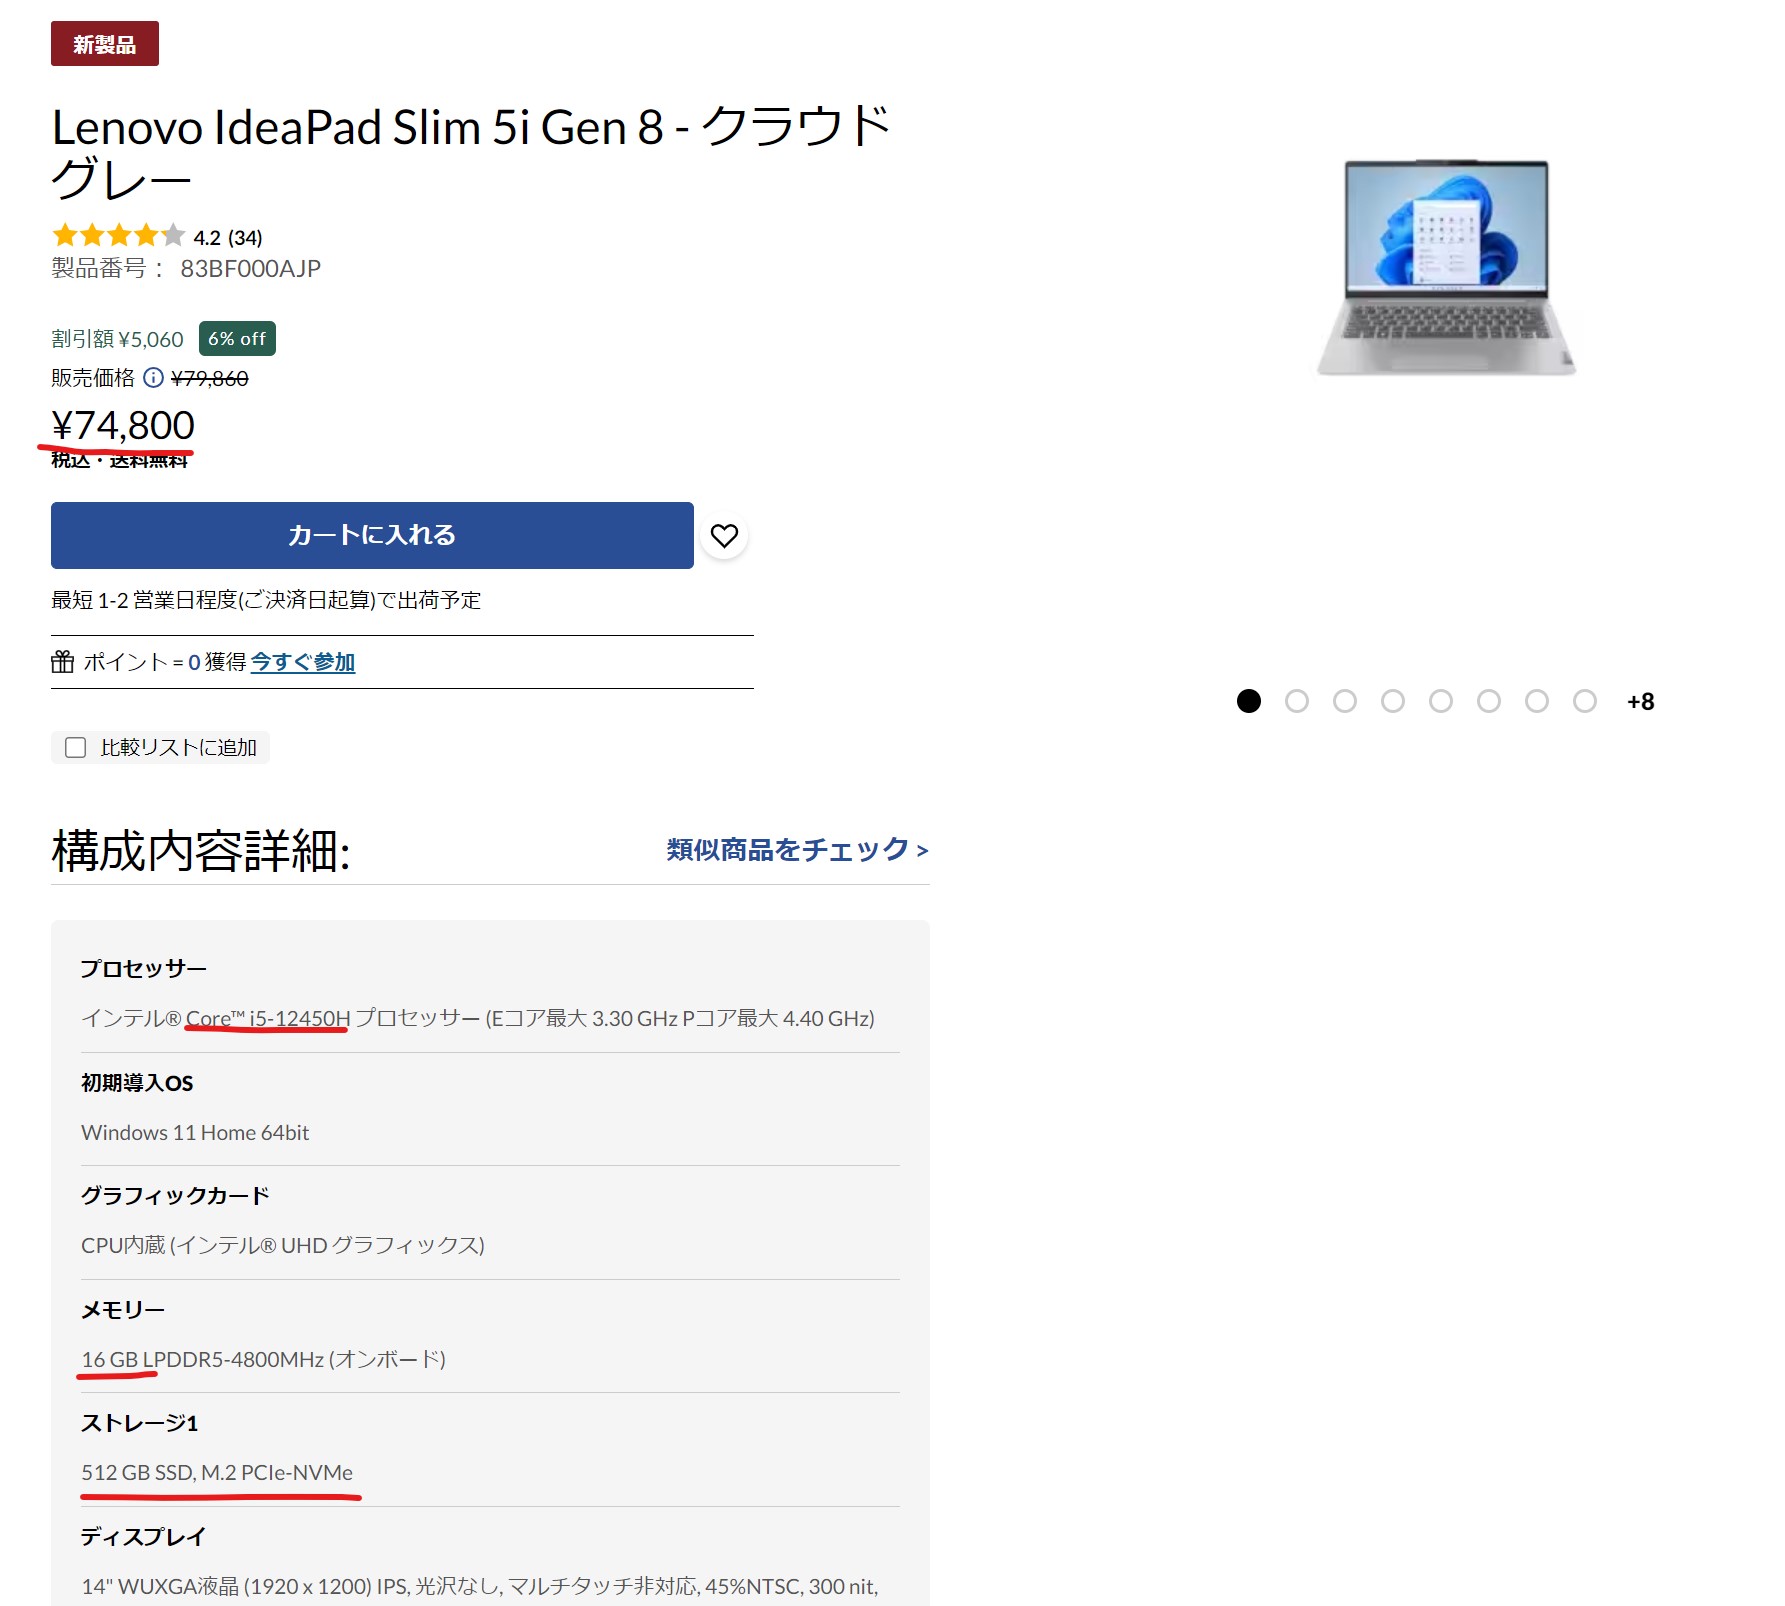This screenshot has height=1606, width=1785.
Task: Click the laptop product image
Action: click(x=1446, y=268)
